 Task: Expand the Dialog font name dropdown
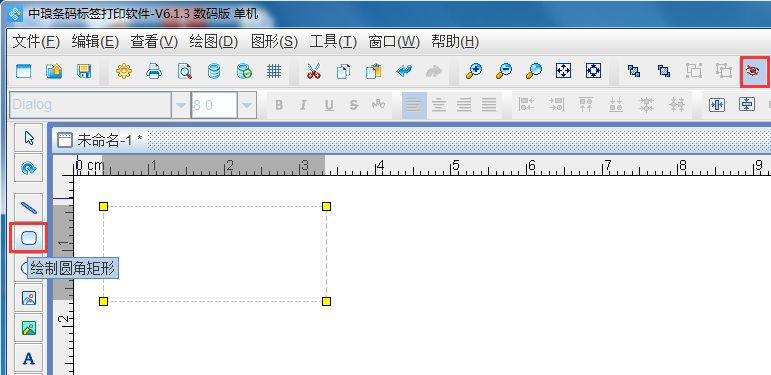coord(181,105)
